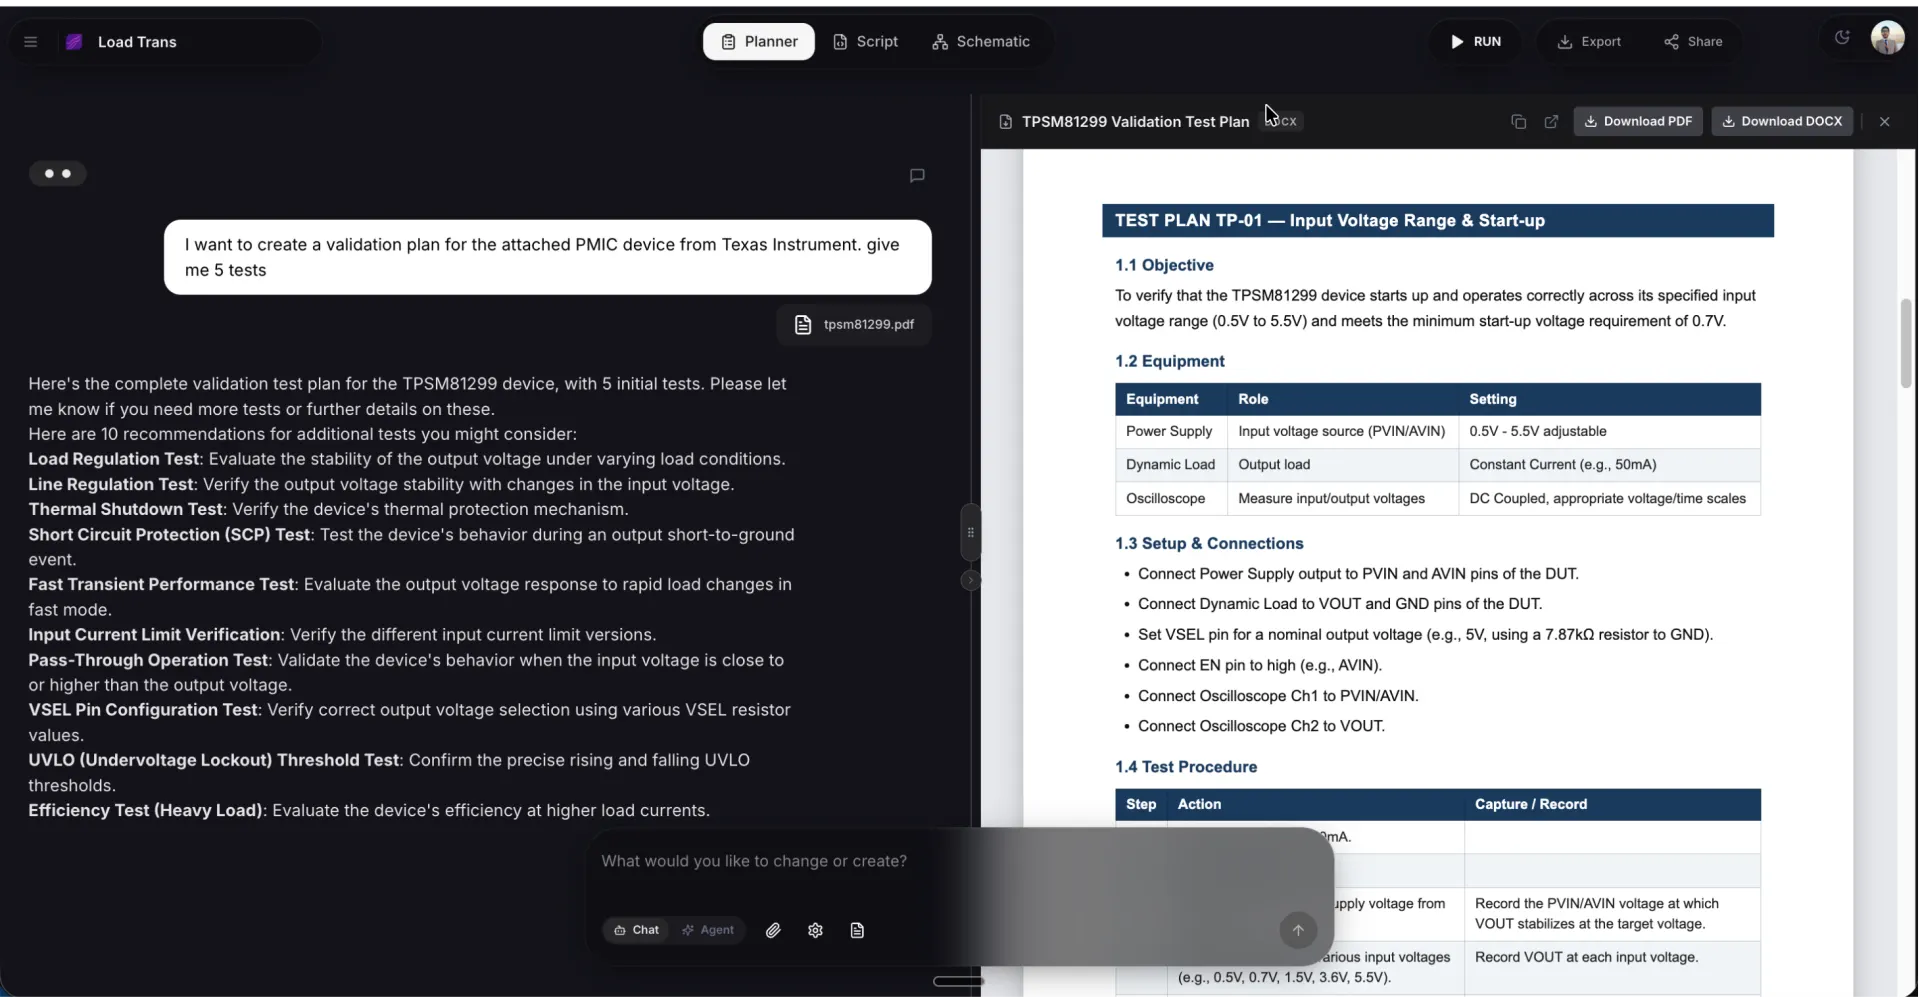This screenshot has width=1920, height=997.
Task: Click the 1.3 Setup & Connections heading
Action: point(1209,543)
